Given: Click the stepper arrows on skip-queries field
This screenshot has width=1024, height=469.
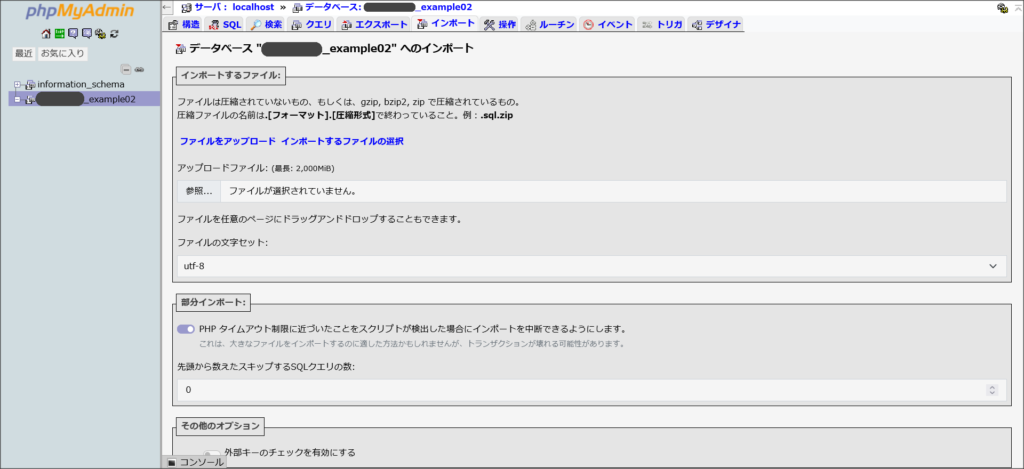Looking at the screenshot, I should (x=993, y=390).
